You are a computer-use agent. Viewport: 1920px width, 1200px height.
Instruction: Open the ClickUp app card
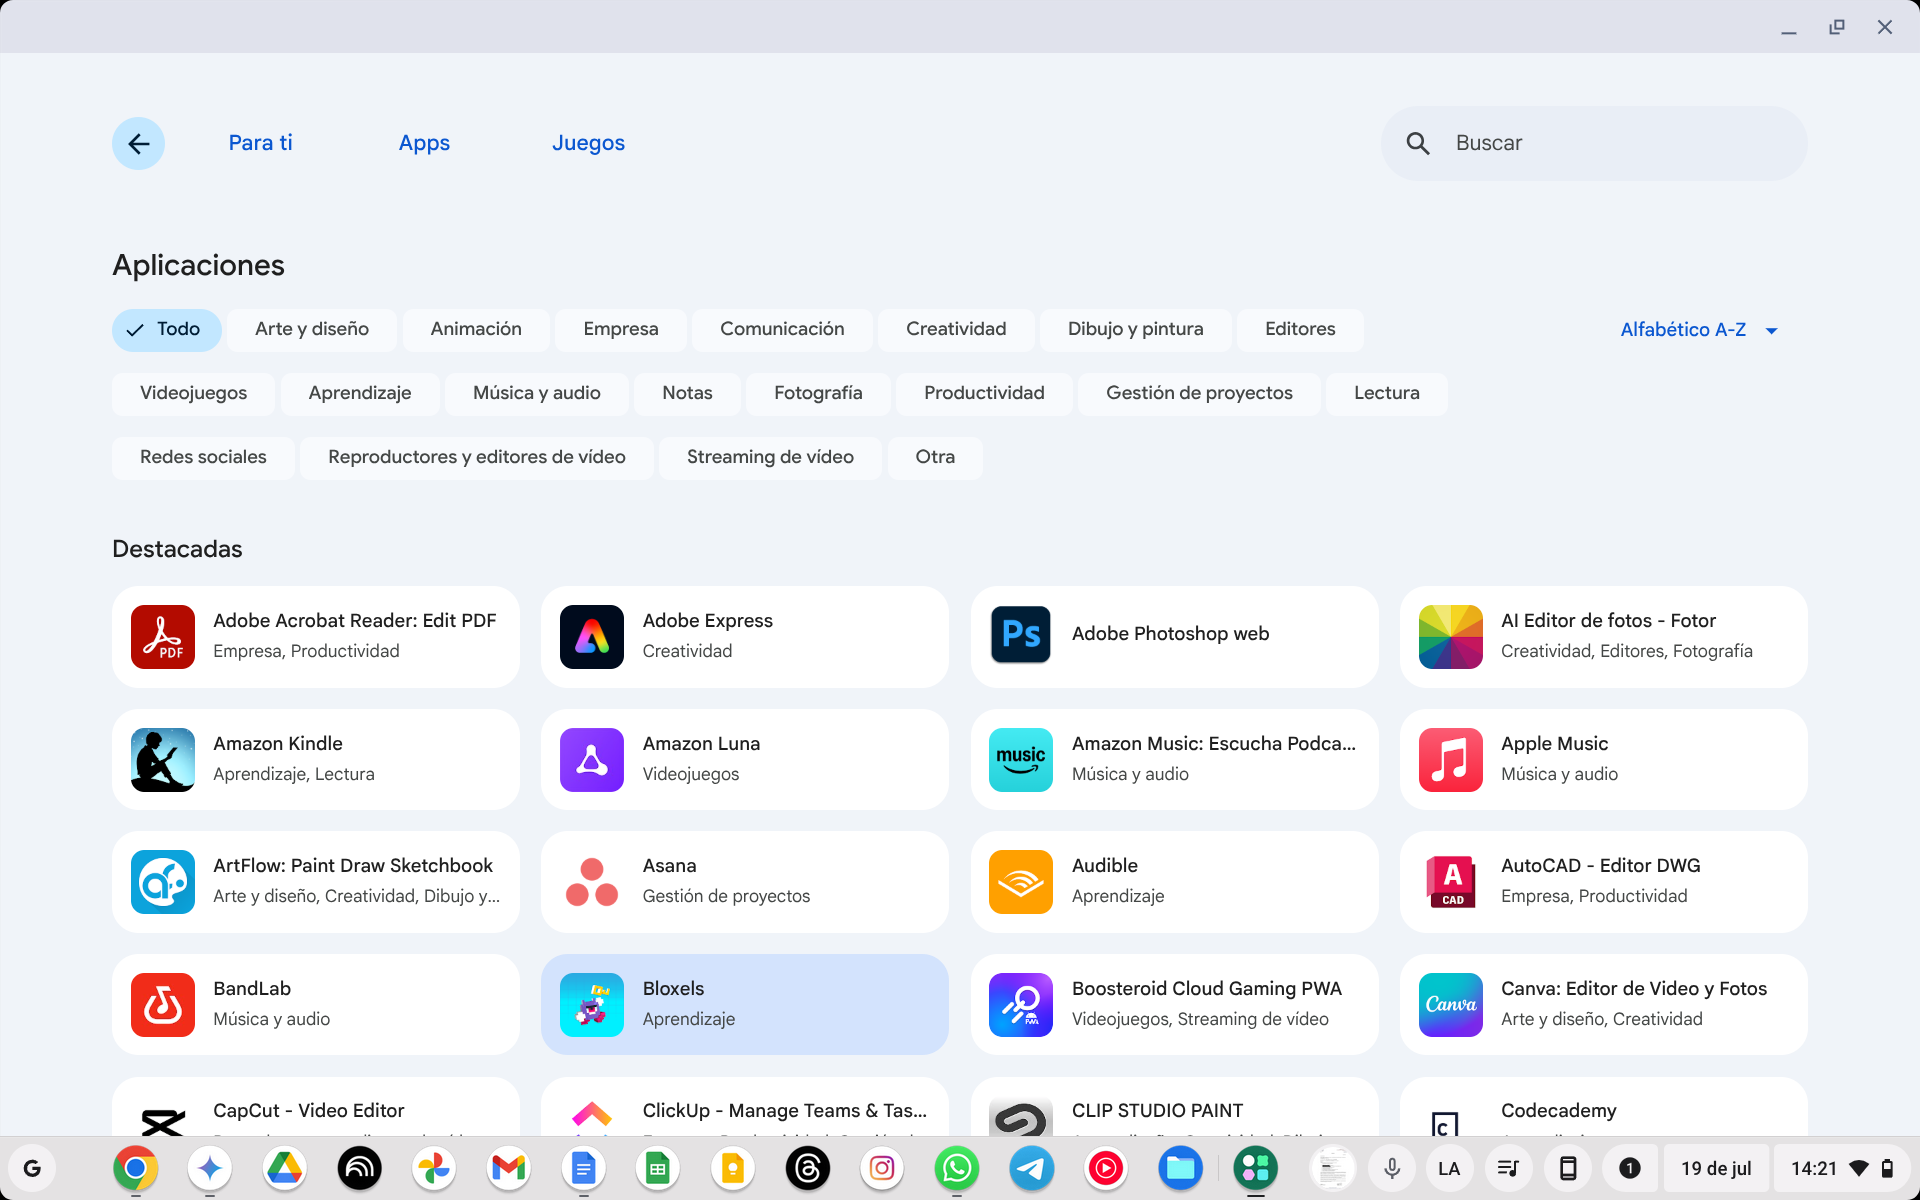tap(745, 1106)
